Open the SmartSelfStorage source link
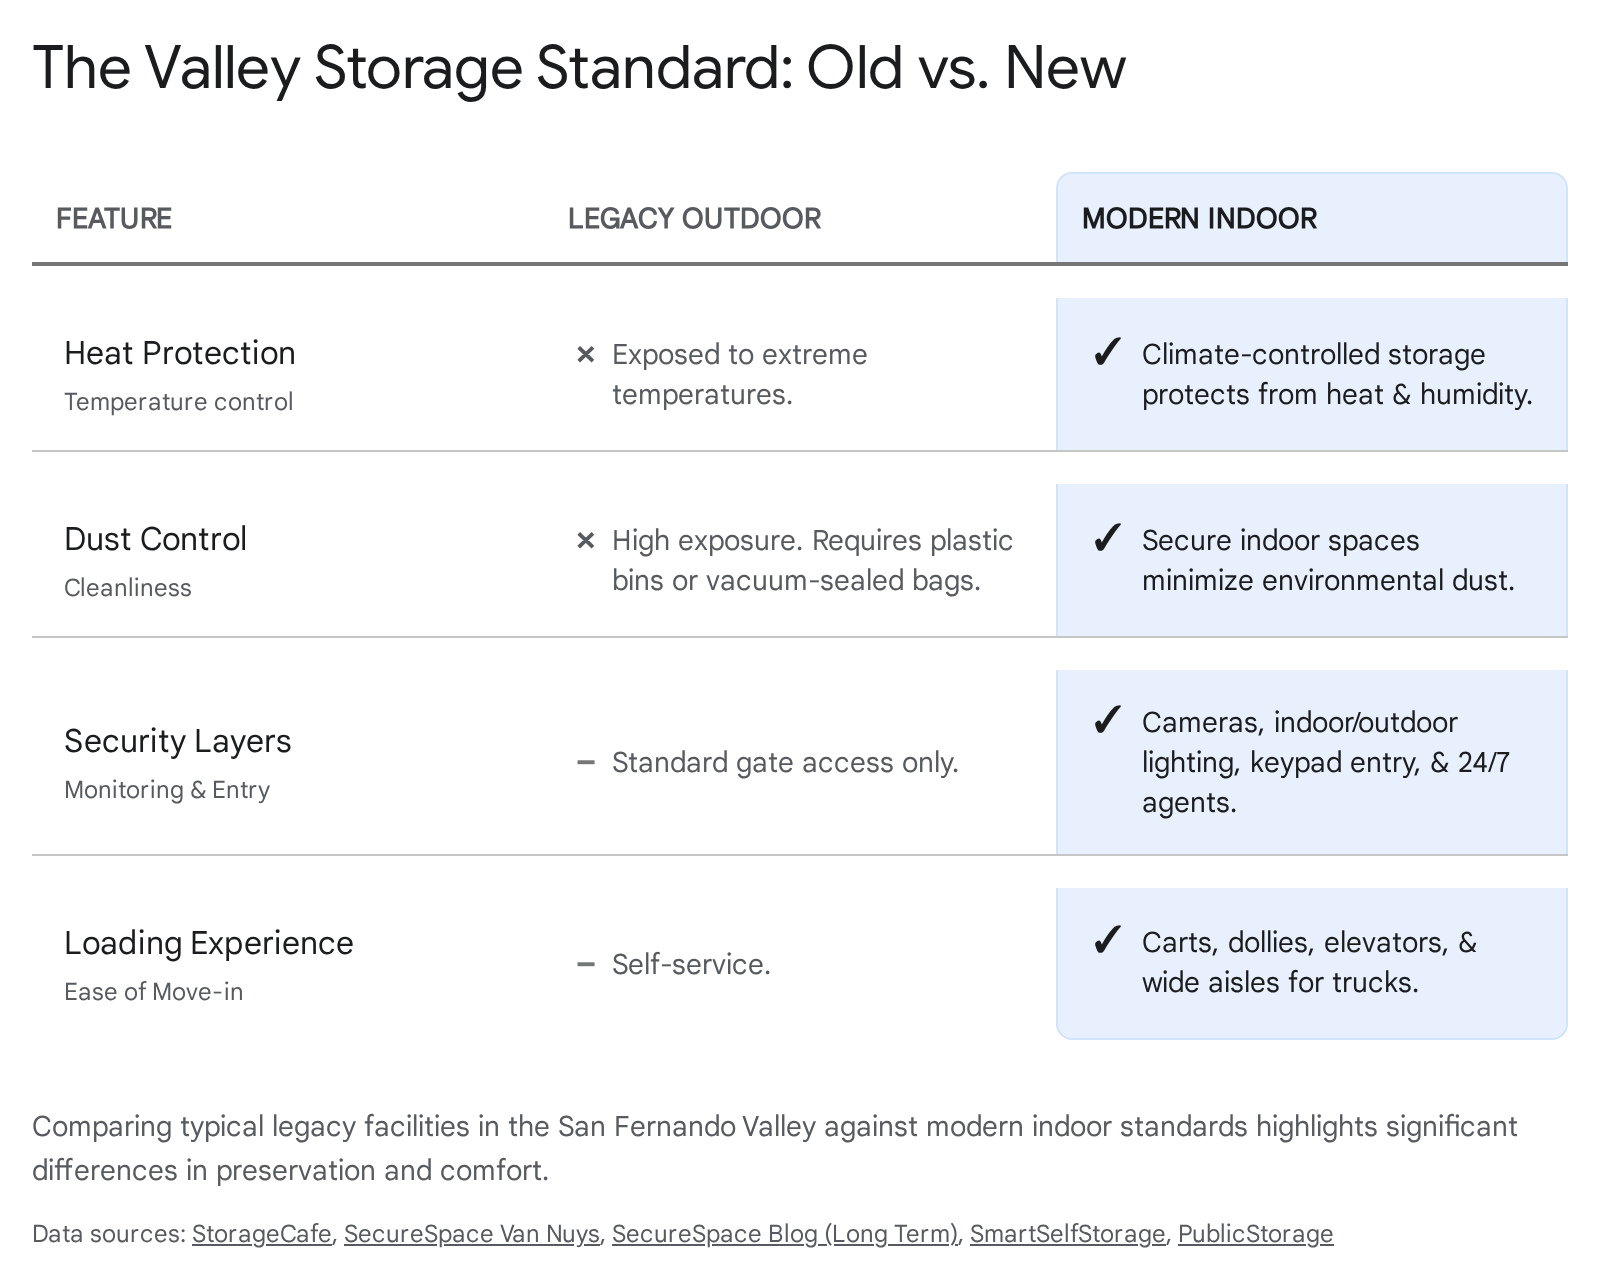1600x1282 pixels. (1067, 1234)
